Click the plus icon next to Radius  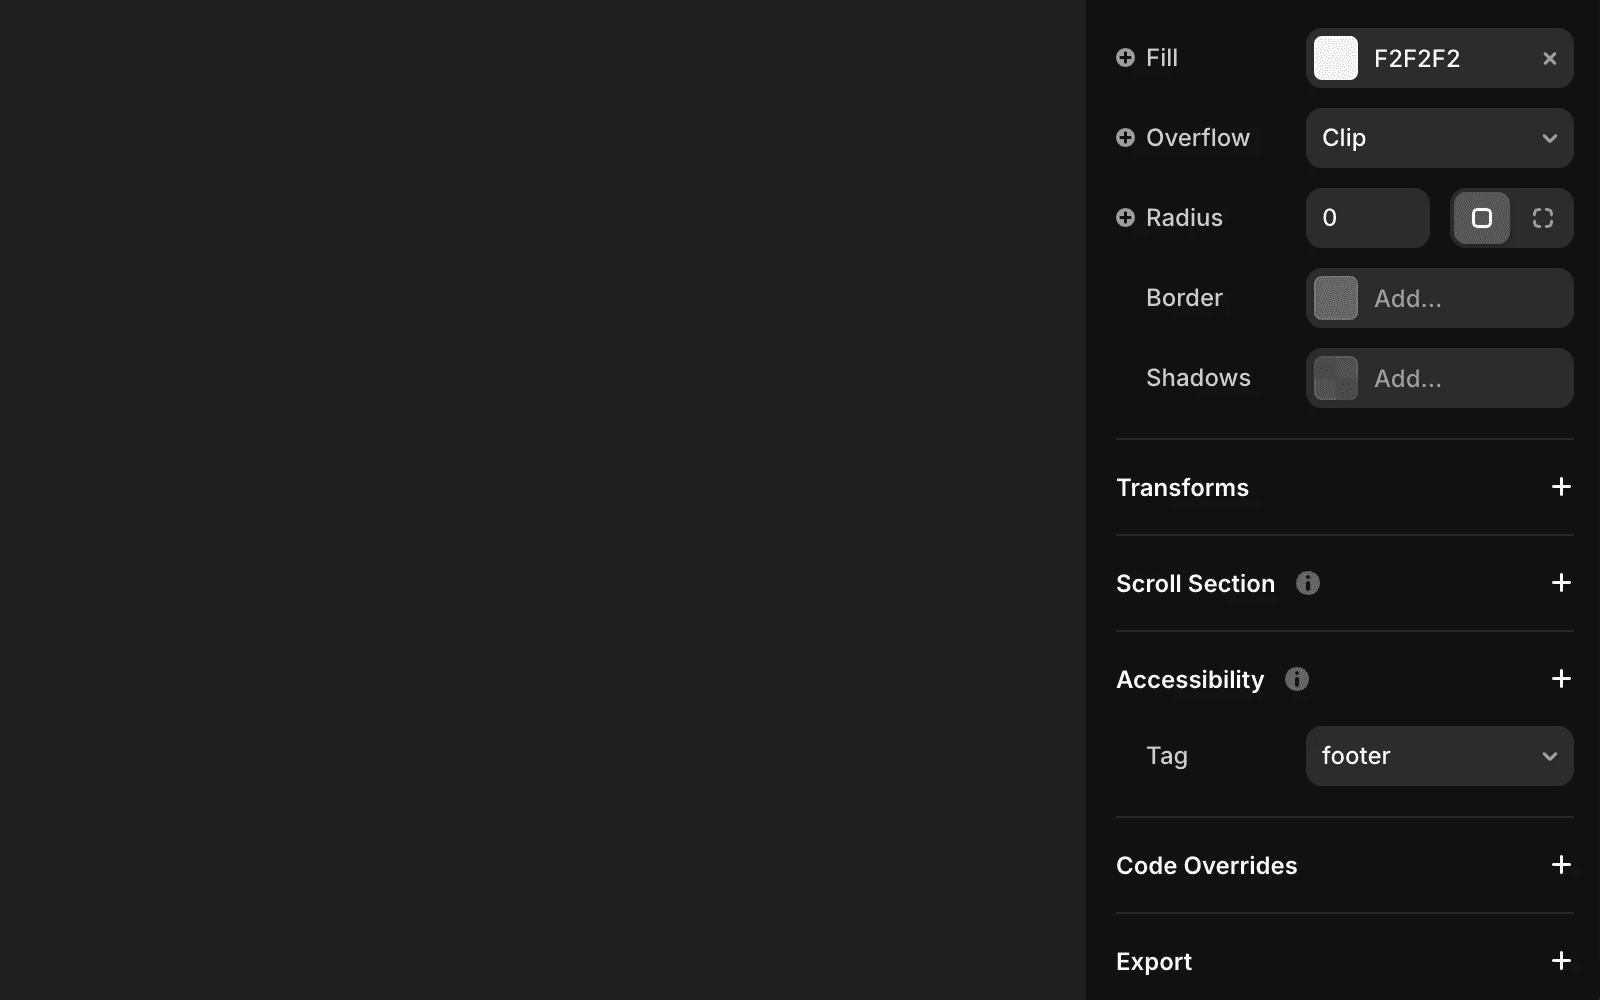tap(1125, 218)
